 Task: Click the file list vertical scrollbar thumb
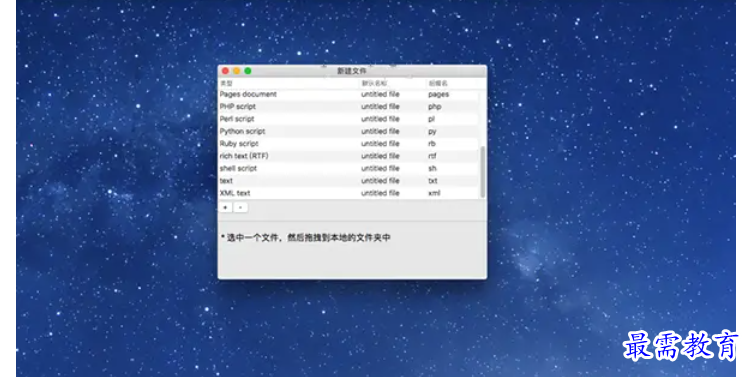pos(483,172)
